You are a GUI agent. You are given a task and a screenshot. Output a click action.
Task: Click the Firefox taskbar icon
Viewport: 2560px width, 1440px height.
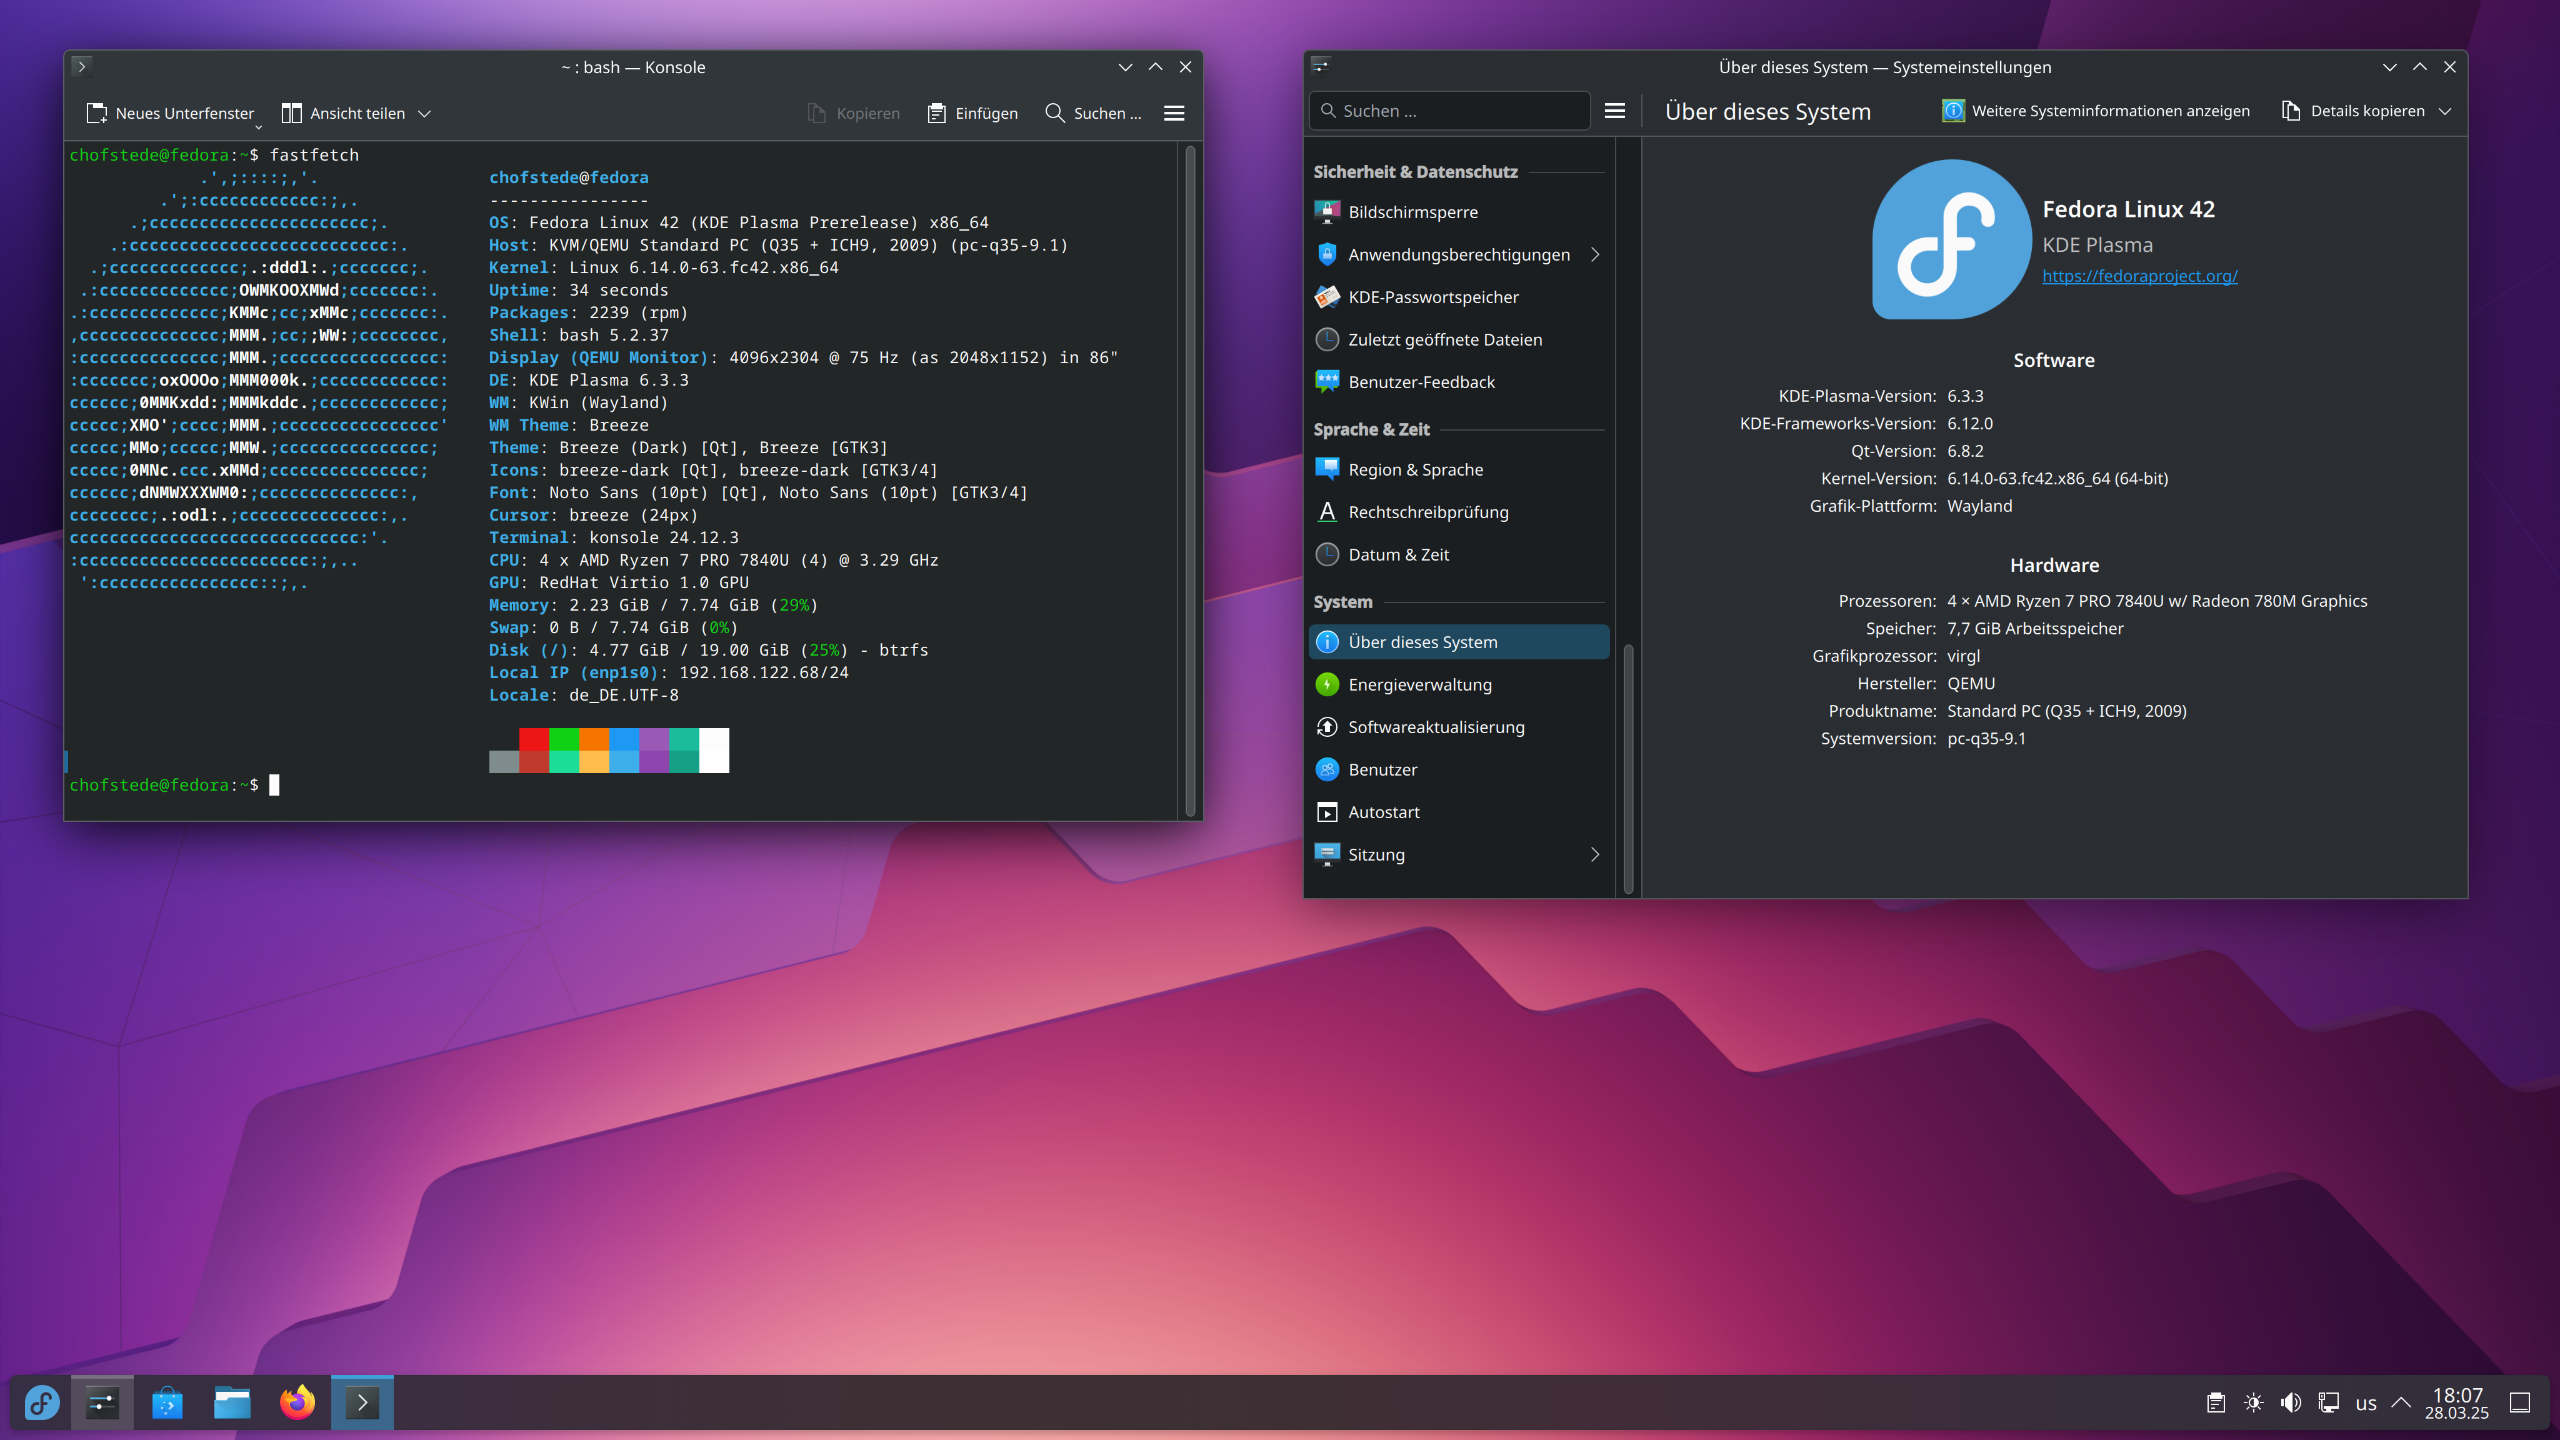tap(297, 1403)
